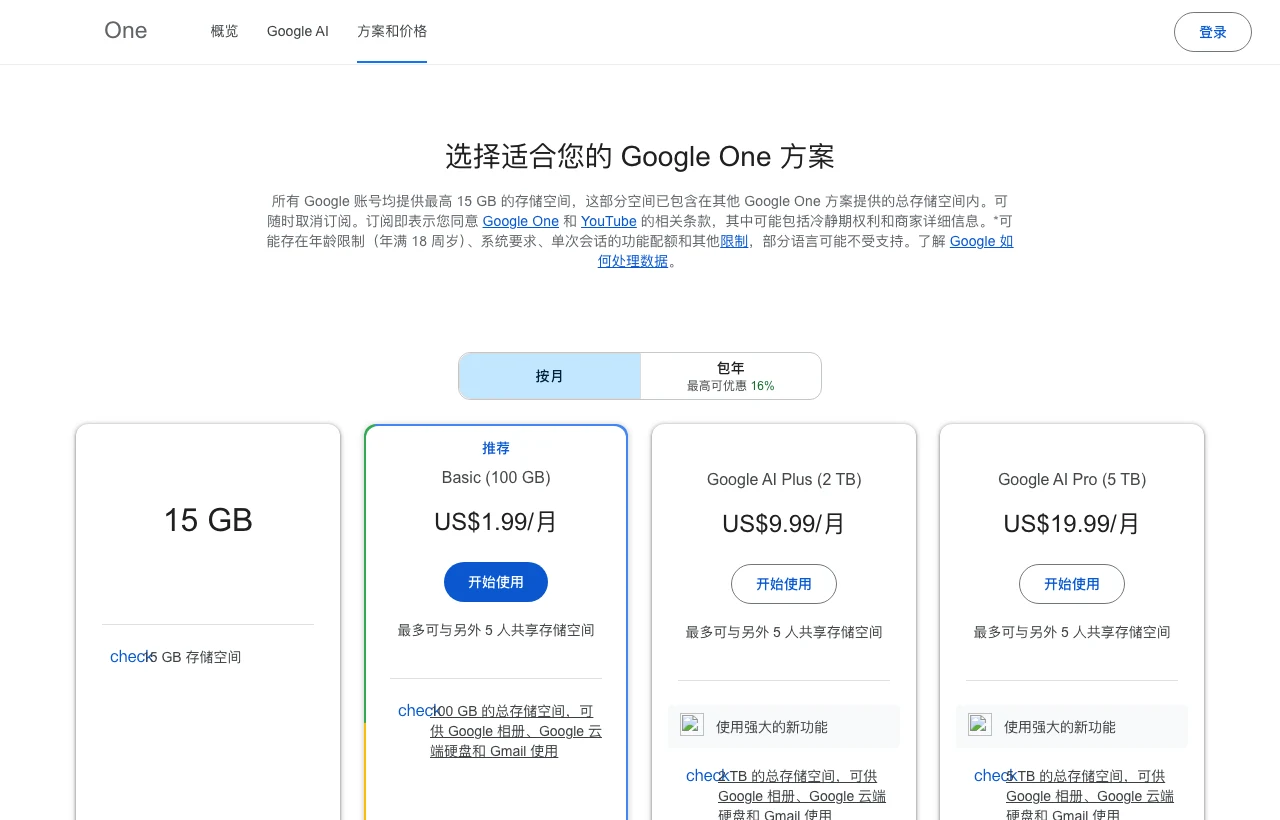Open the 概览 nav tab
This screenshot has height=820, width=1280.
click(225, 31)
